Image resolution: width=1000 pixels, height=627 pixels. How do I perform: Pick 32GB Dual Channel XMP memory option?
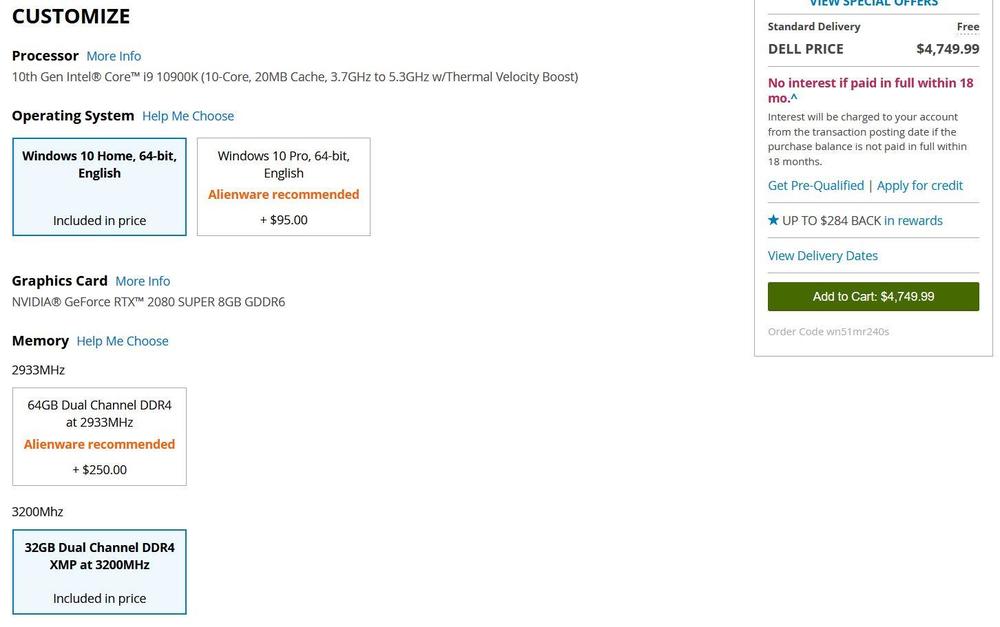click(x=99, y=572)
